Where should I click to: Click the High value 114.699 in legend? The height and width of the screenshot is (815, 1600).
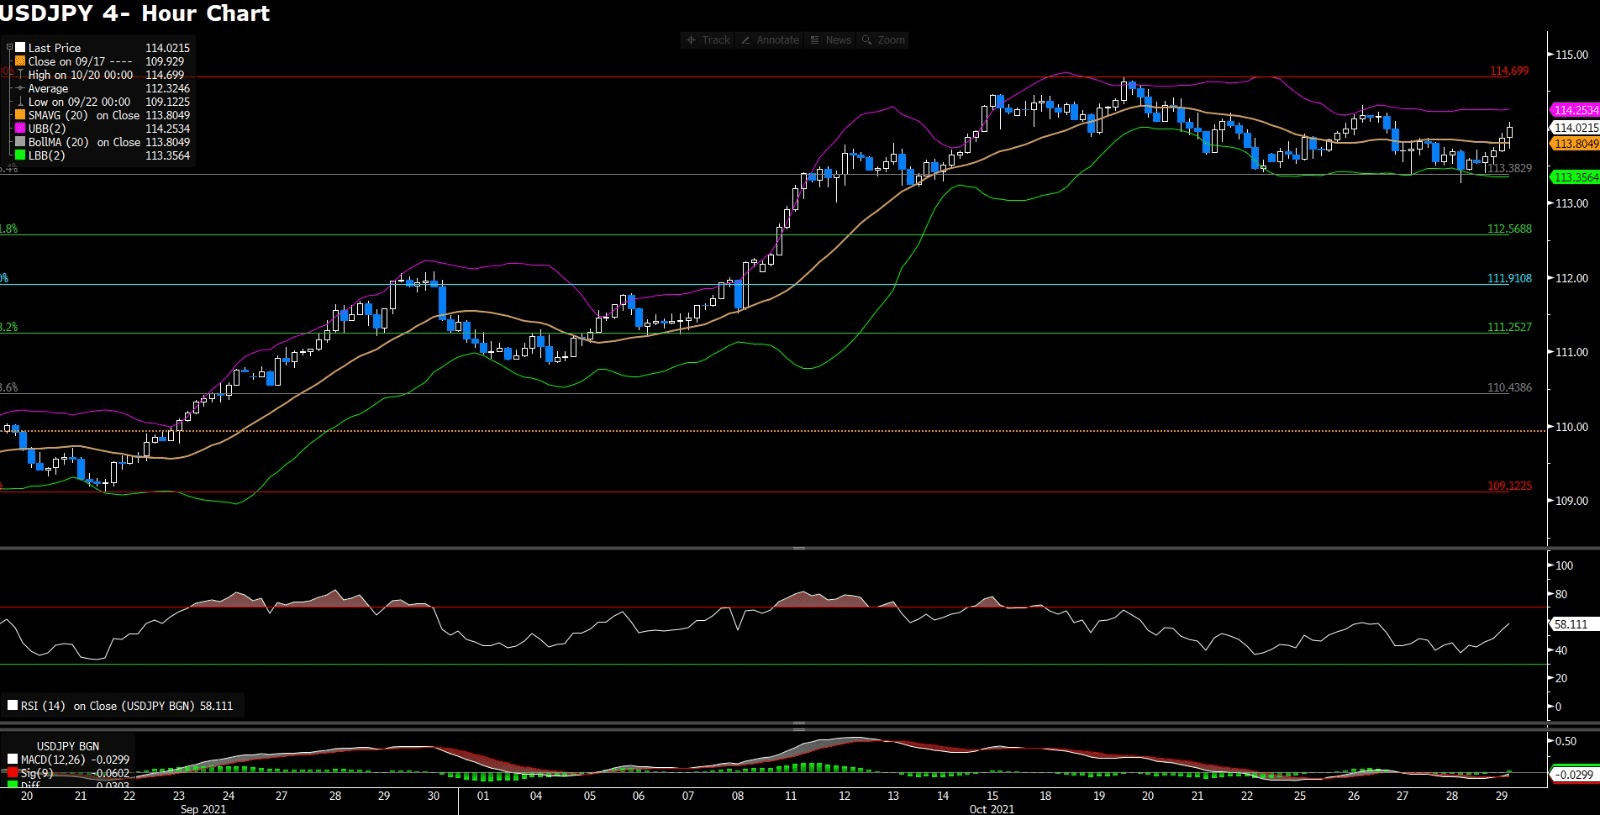[165, 75]
